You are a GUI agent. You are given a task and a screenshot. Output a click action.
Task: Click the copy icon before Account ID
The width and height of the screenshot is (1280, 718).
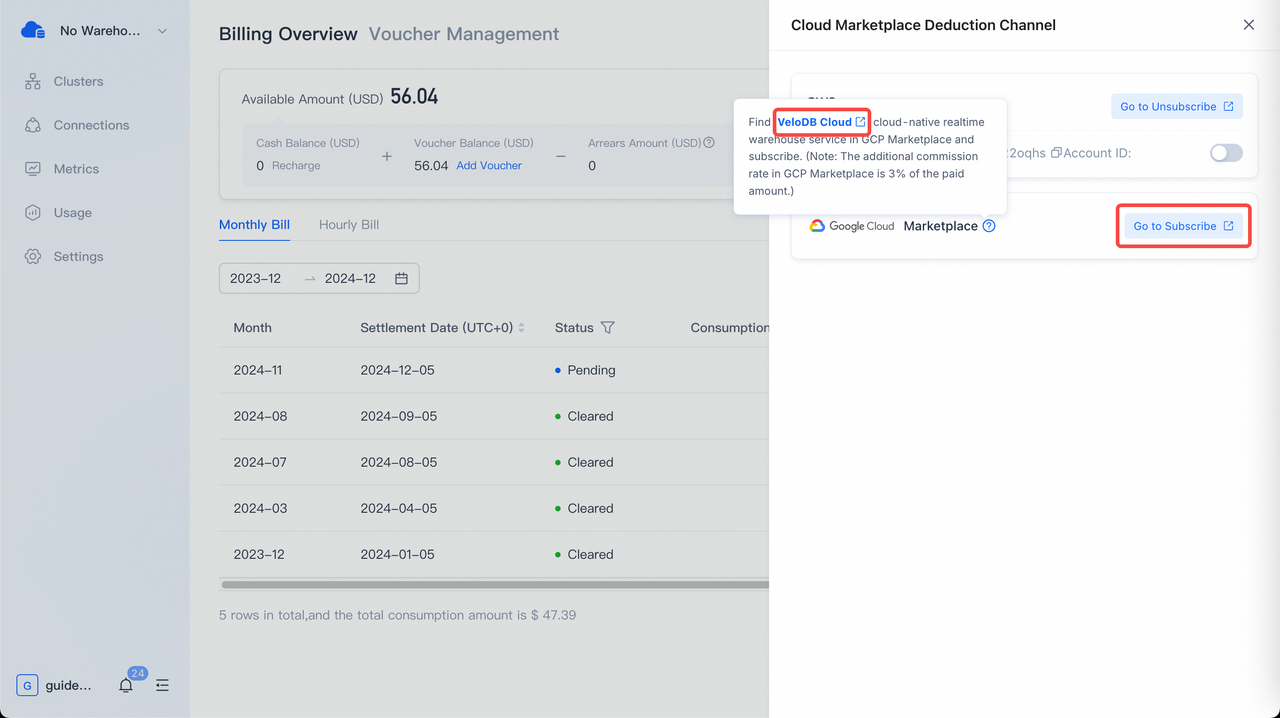click(1055, 153)
